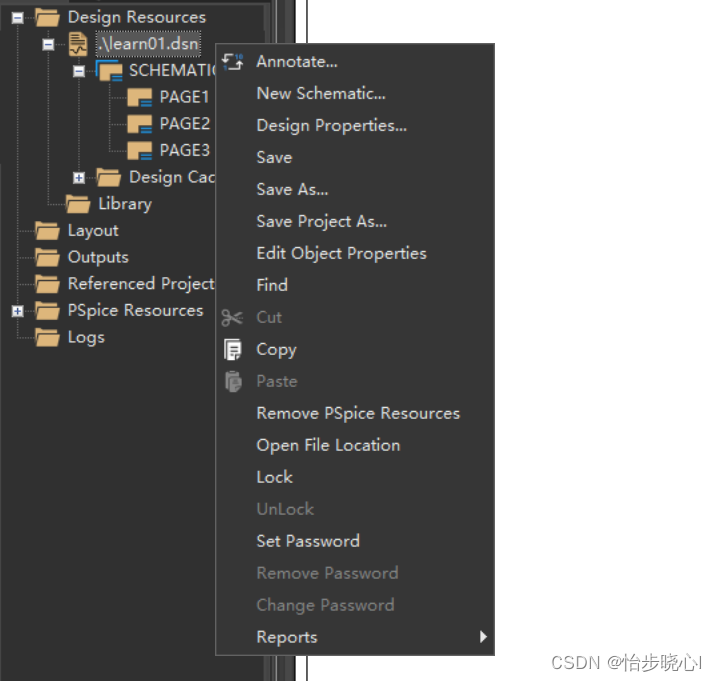This screenshot has width=717, height=681.
Task: Select Design Properties menu entry
Action: pos(331,126)
